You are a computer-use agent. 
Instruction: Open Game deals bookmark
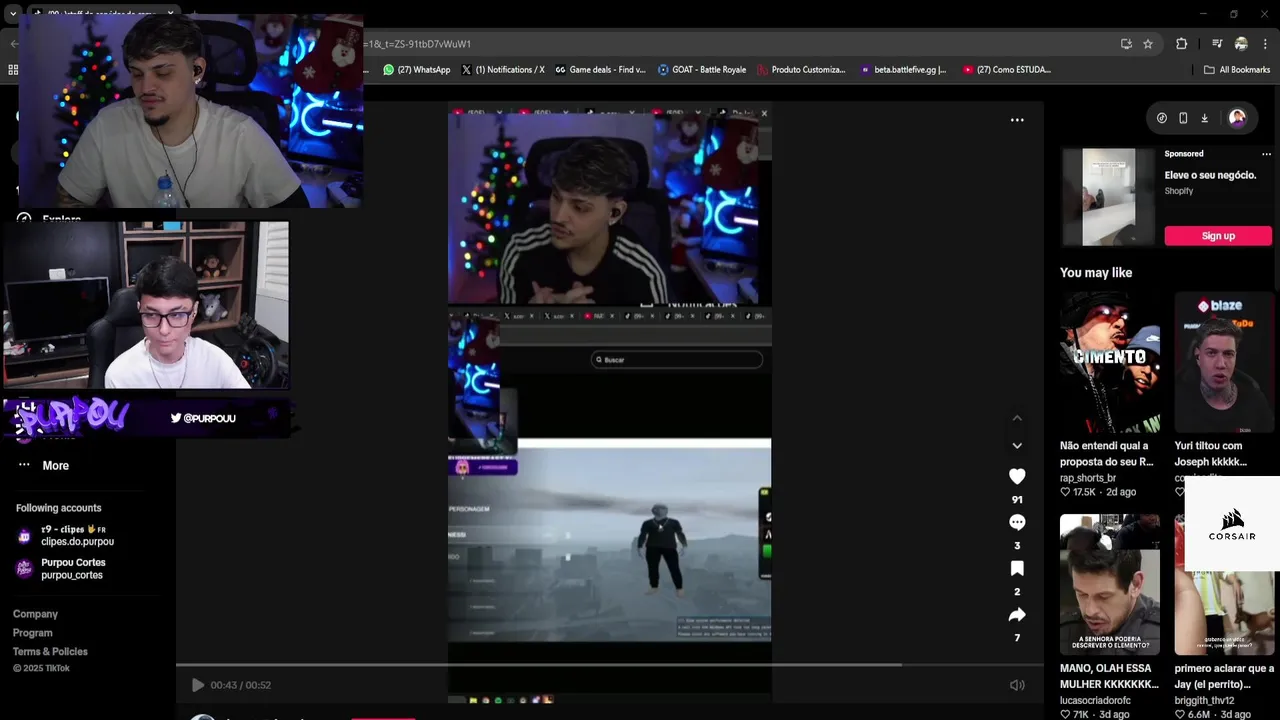coord(600,70)
